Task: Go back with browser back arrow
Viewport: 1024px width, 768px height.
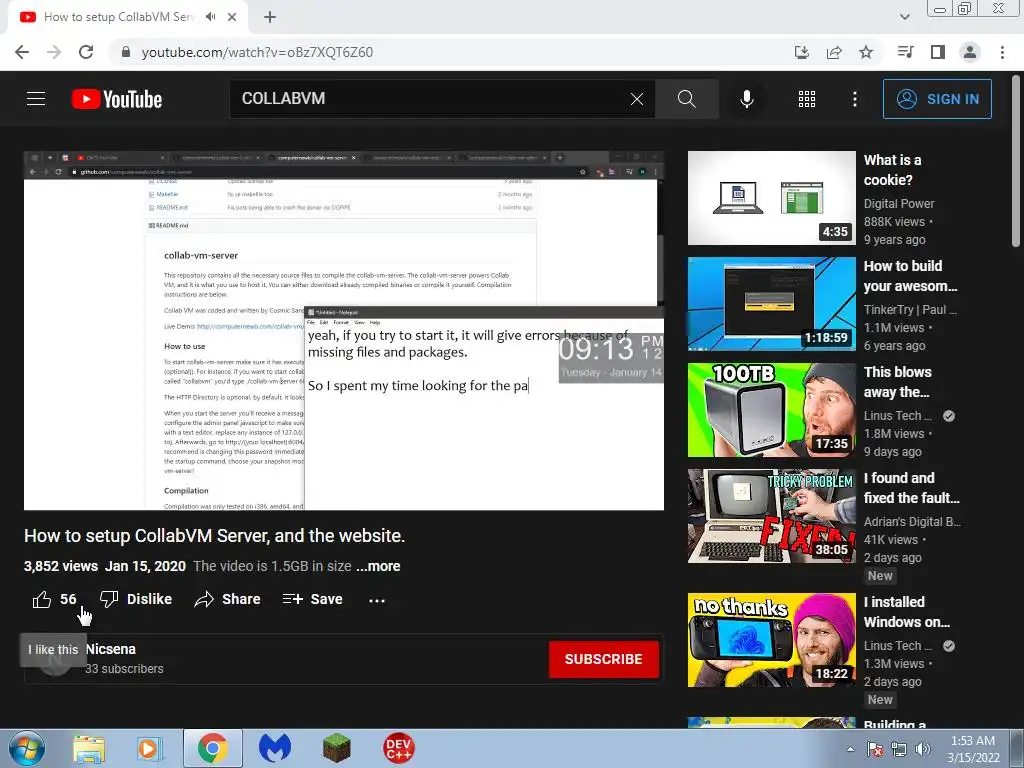Action: pos(22,52)
